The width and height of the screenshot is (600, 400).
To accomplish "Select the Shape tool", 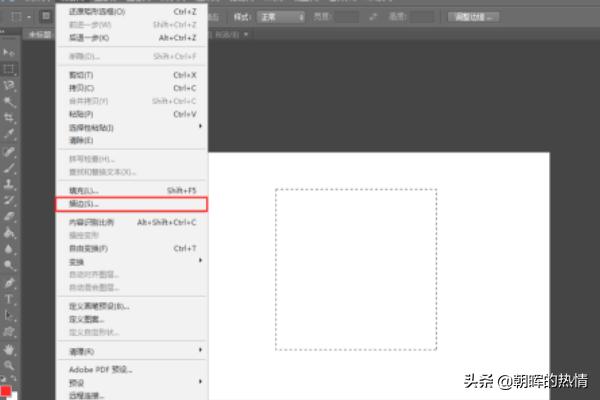I will 8,332.
